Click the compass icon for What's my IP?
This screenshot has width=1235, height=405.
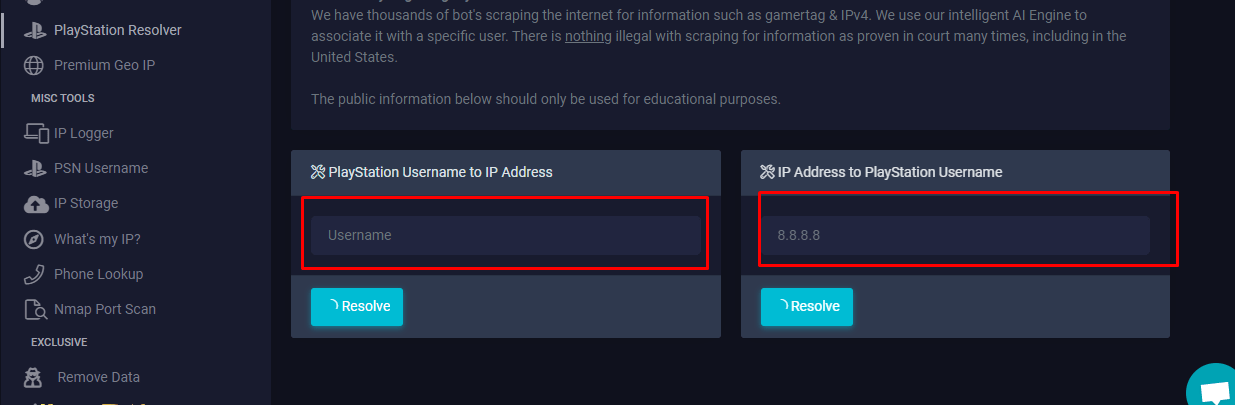[35, 239]
